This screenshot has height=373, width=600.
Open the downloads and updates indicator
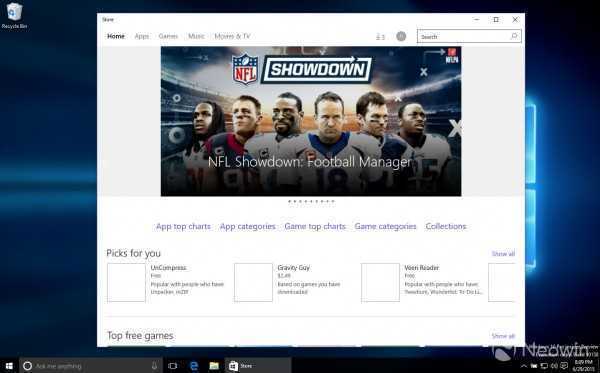click(x=380, y=37)
